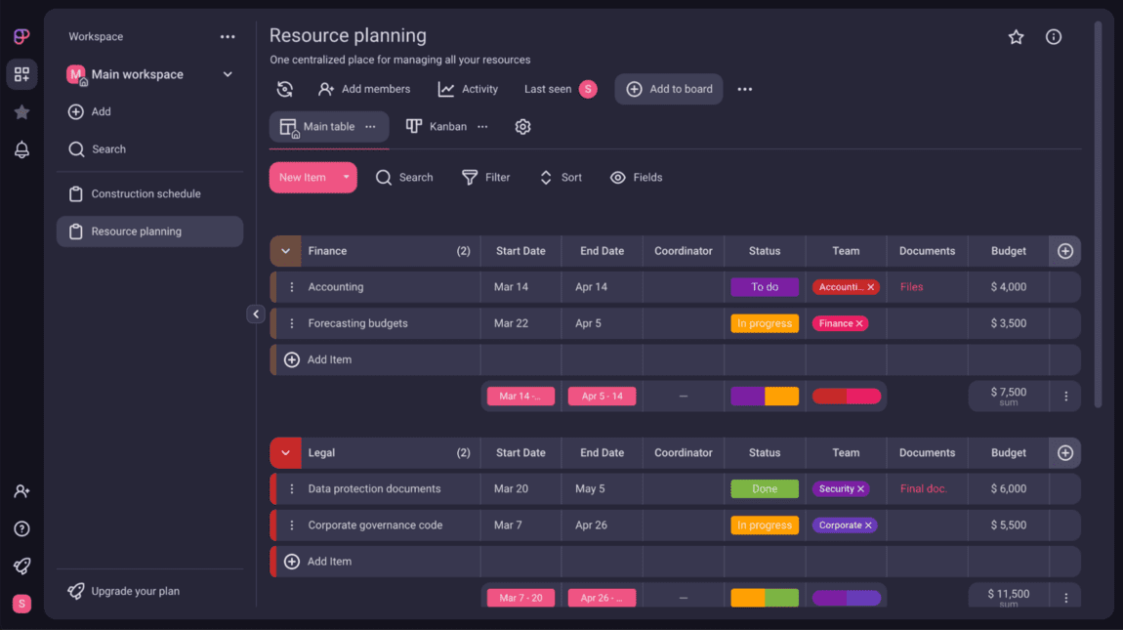Open notifications via the bell icon
Screen dimensions: 1123x630
point(21,149)
